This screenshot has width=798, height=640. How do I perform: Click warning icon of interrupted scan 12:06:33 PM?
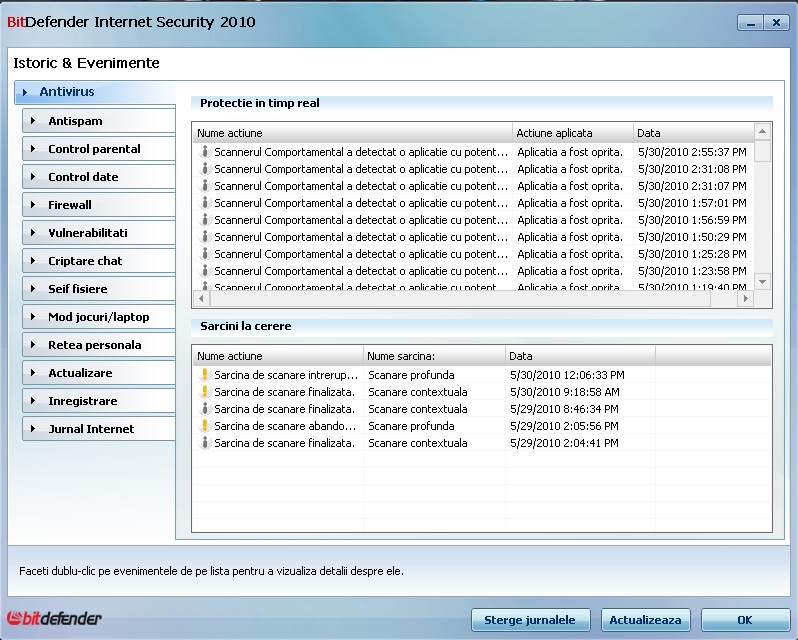(x=205, y=374)
